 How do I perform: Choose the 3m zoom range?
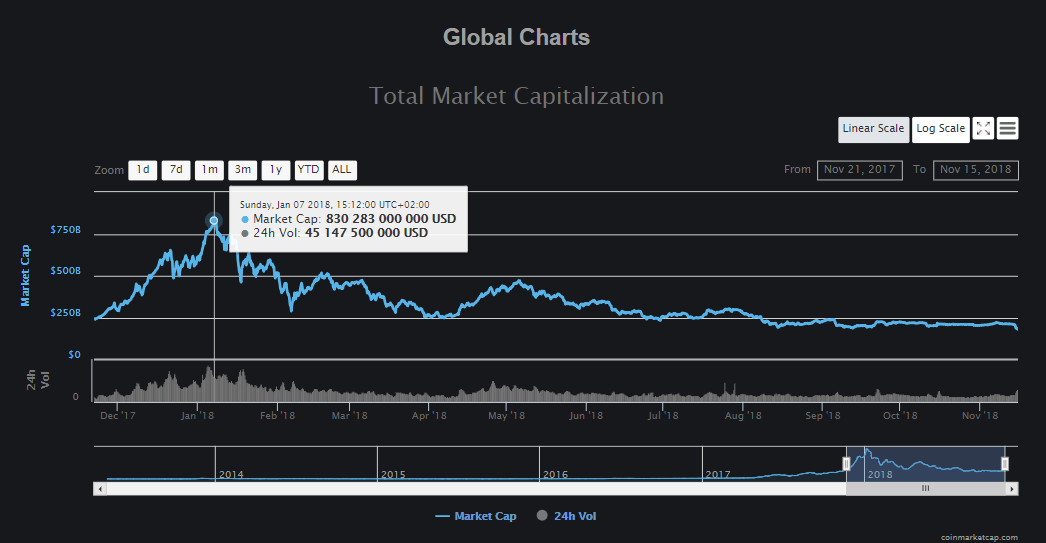[242, 170]
